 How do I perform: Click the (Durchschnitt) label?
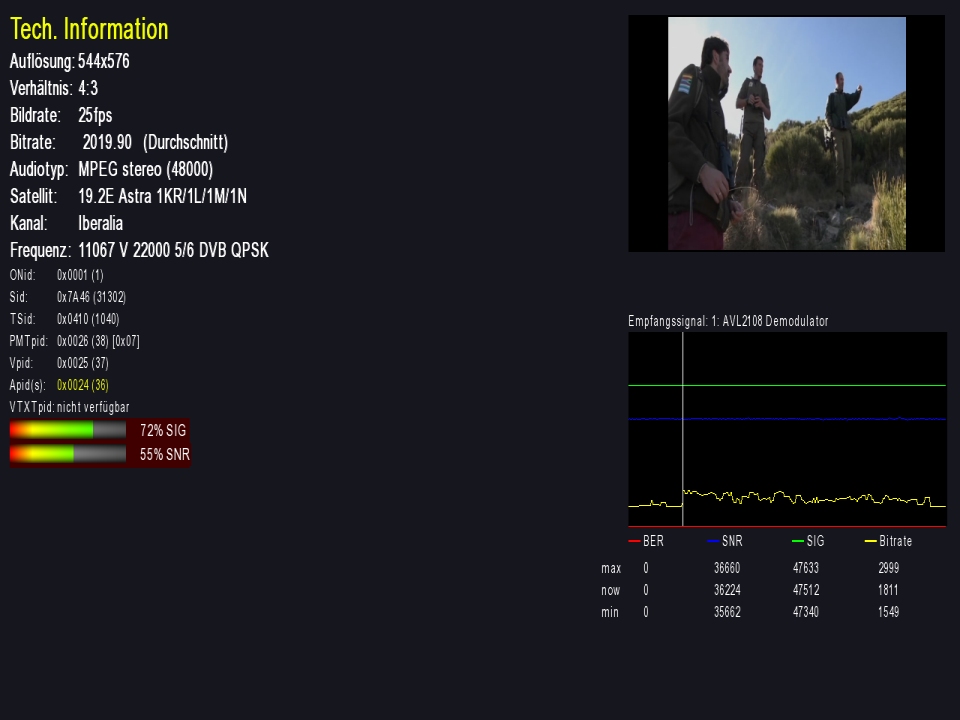coord(186,143)
